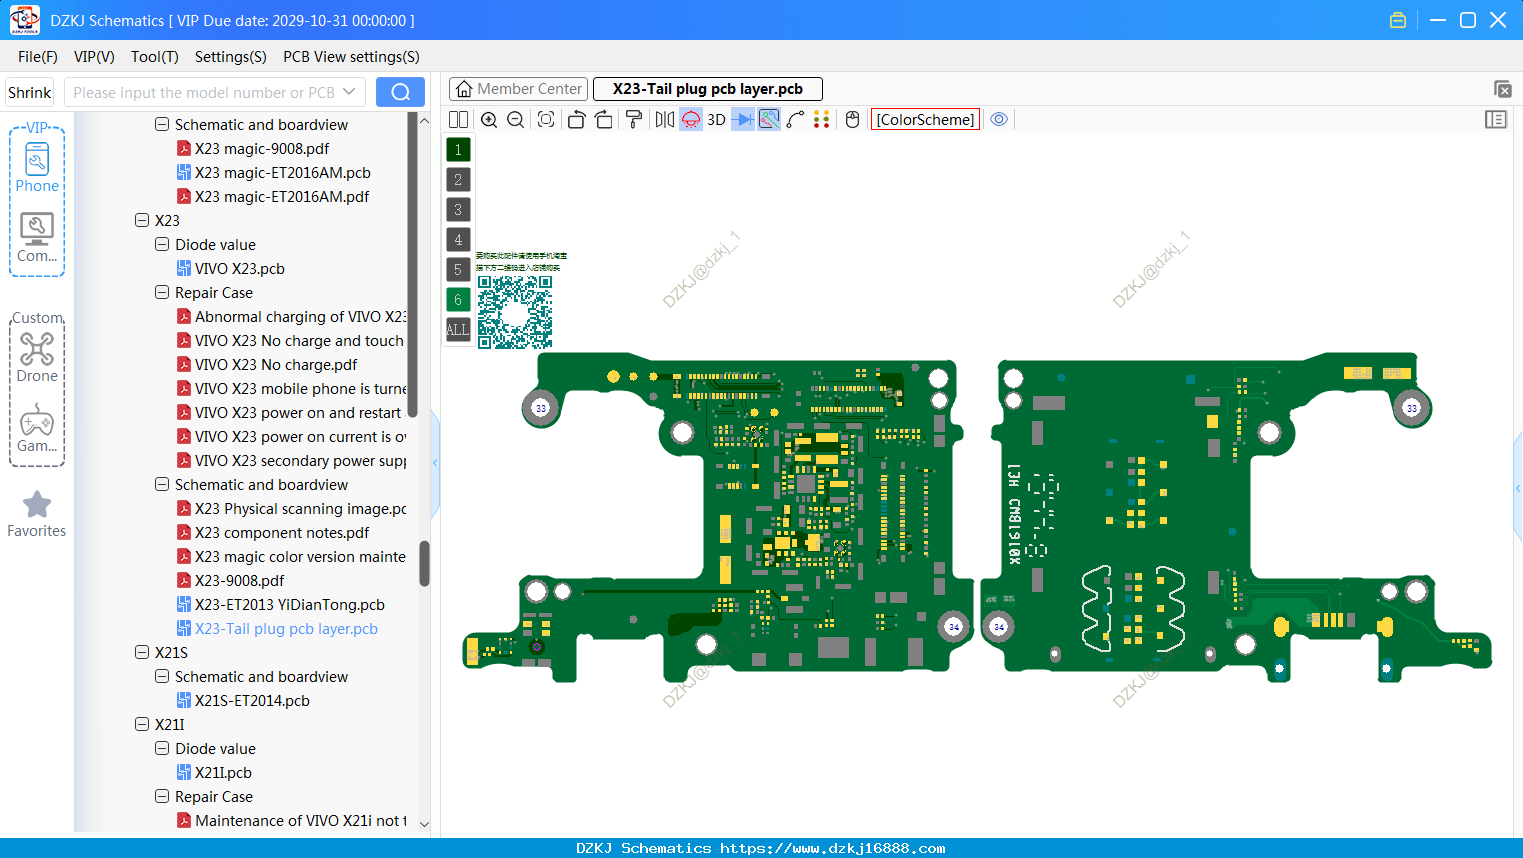
Task: Click the file tree scrollbar thumb
Action: coord(424,563)
